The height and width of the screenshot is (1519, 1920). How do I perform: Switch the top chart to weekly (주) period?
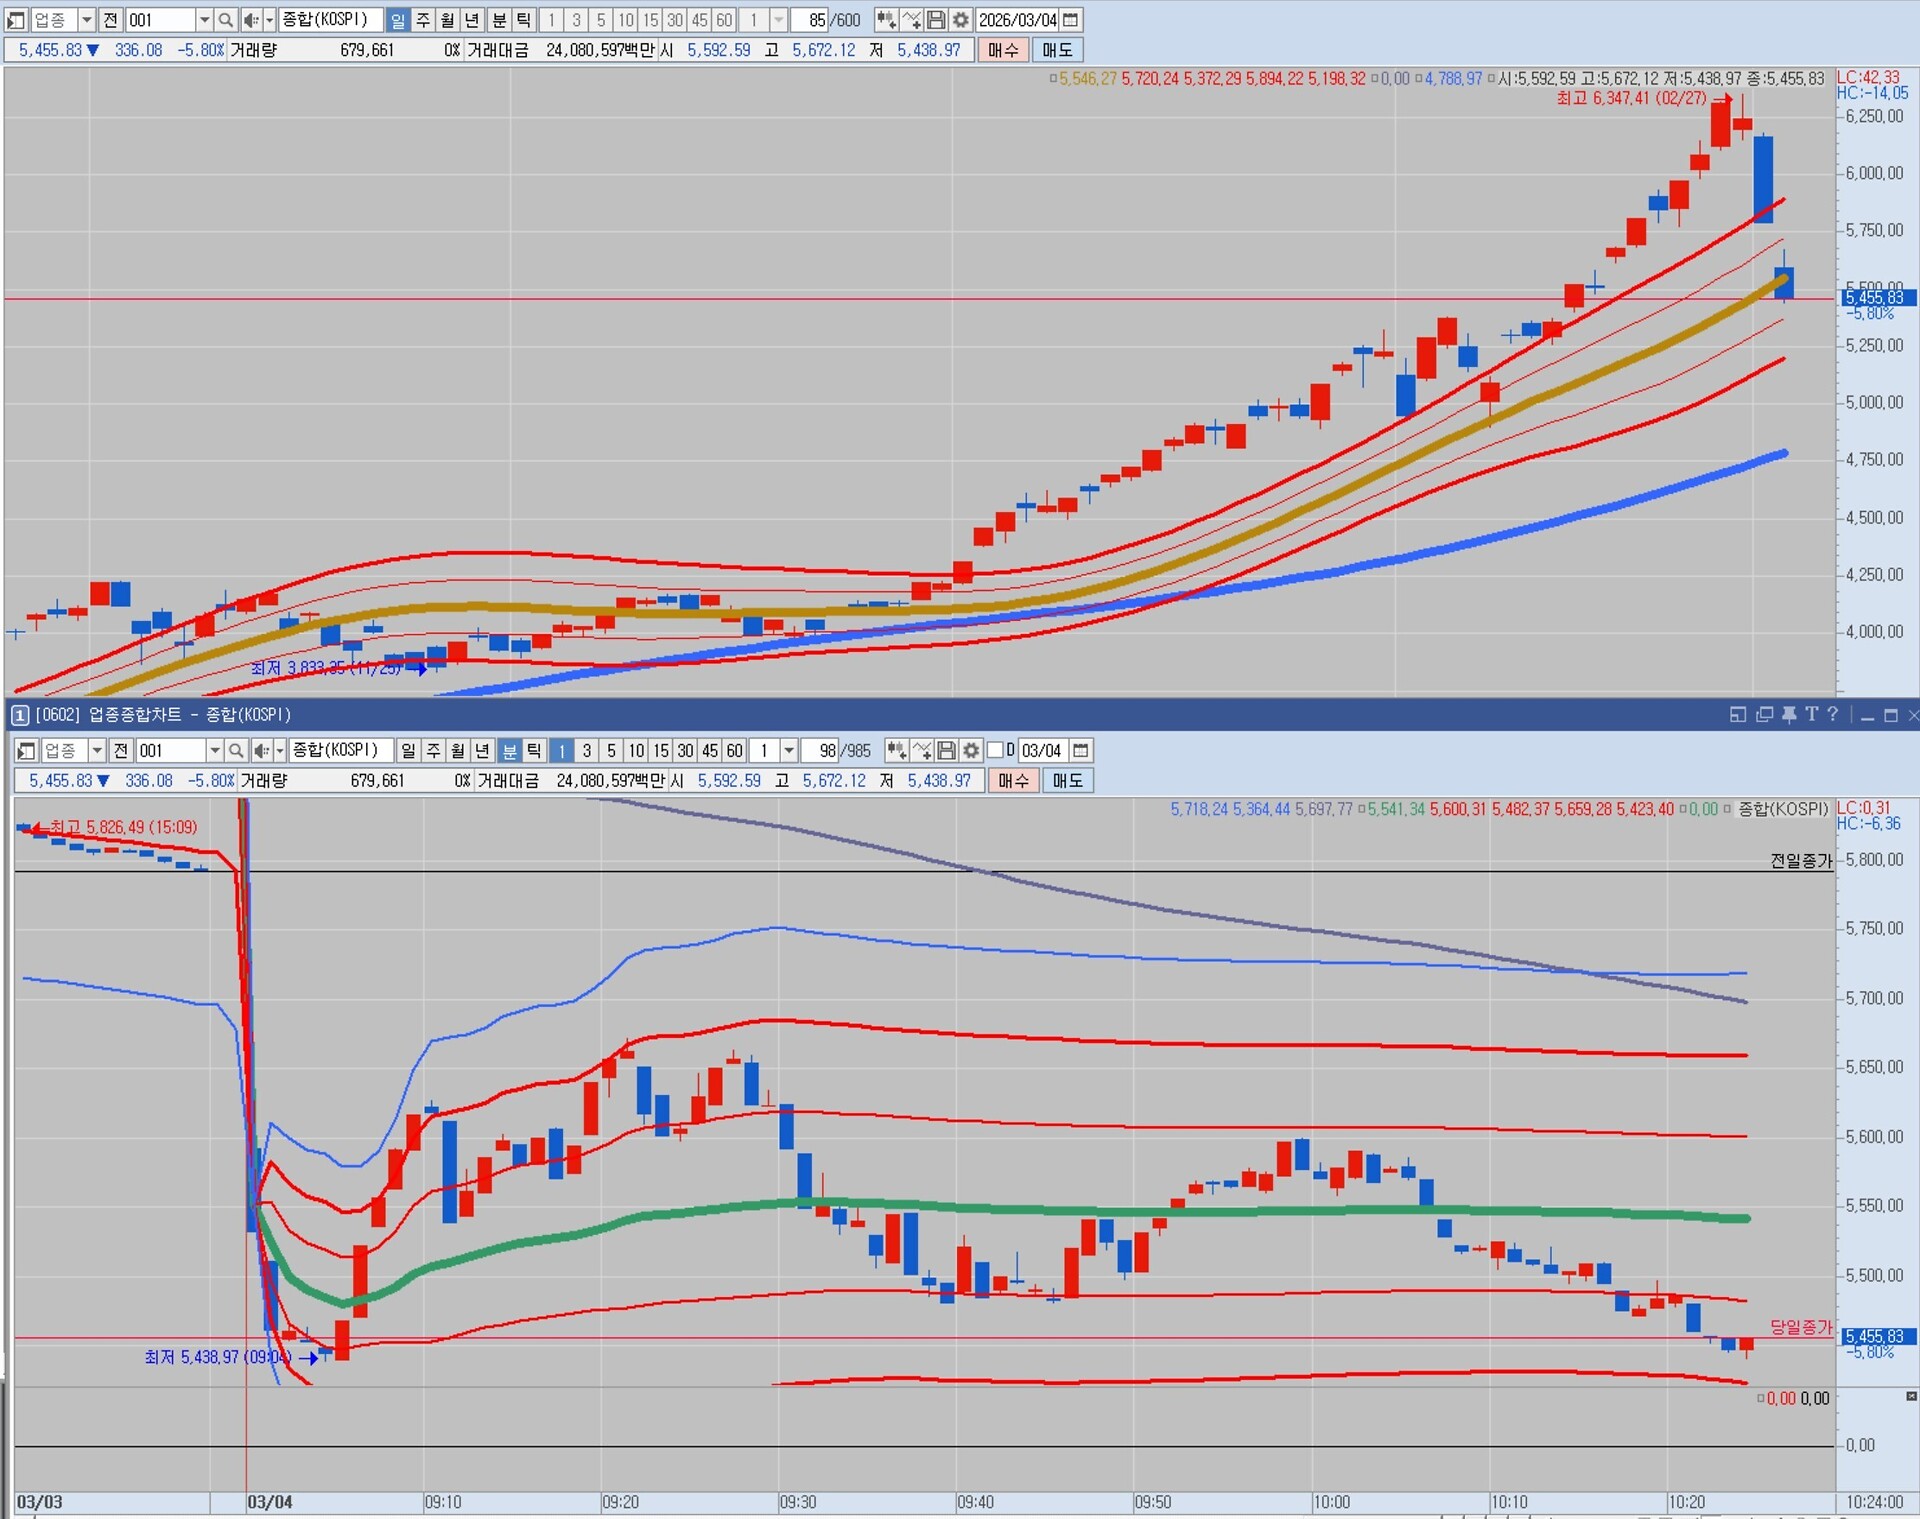pos(423,20)
